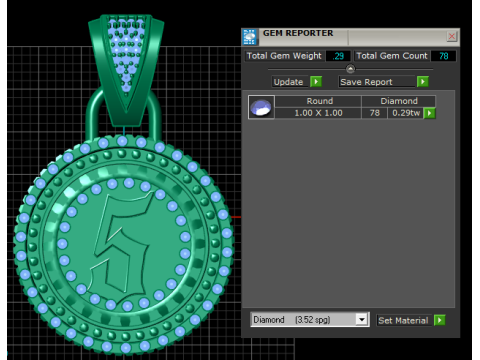This screenshot has width=480, height=360.
Task: Click the green arrow next to Save Report
Action: (423, 82)
